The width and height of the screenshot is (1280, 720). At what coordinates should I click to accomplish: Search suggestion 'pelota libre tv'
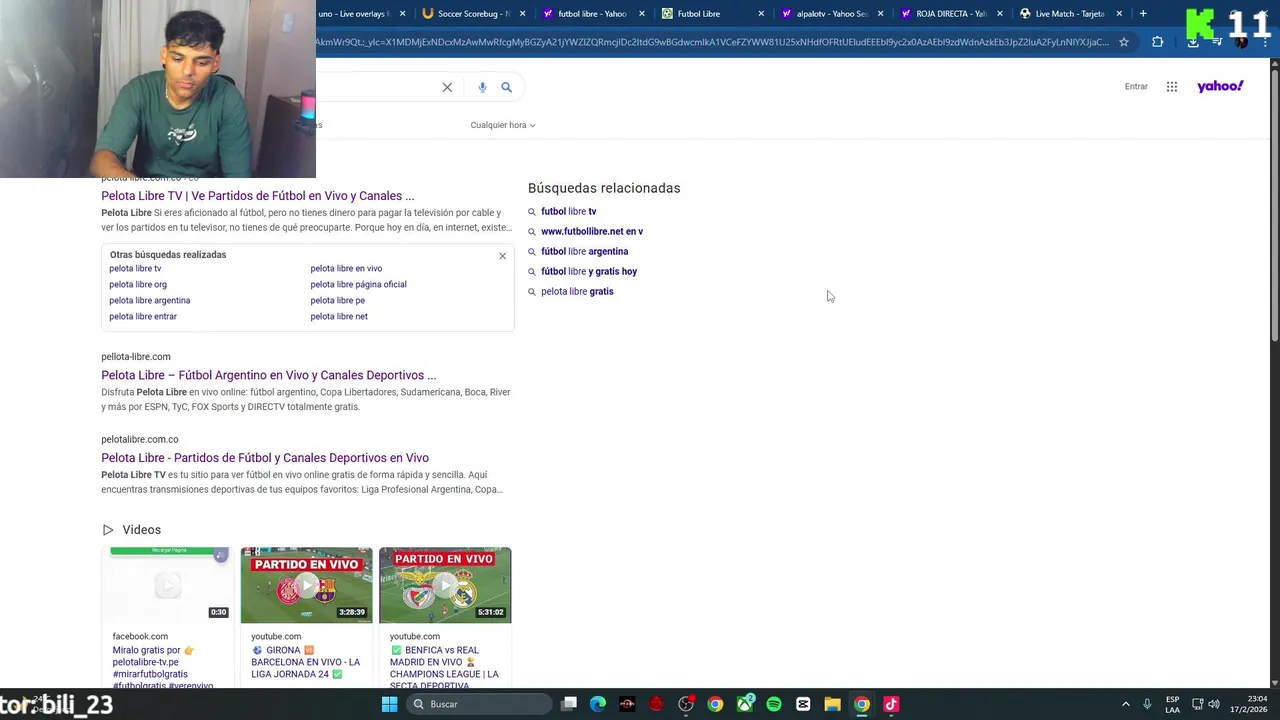point(135,268)
